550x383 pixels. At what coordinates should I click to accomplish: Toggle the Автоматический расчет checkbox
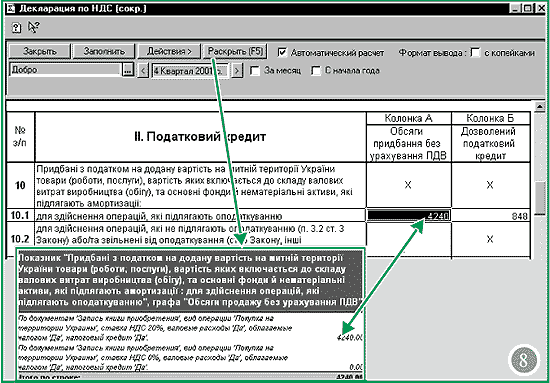pyautogui.click(x=282, y=53)
